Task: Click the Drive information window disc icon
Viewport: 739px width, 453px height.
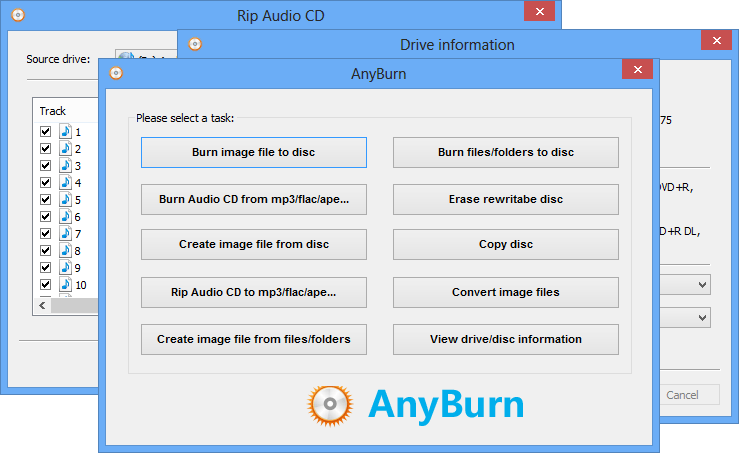Action: pos(195,44)
